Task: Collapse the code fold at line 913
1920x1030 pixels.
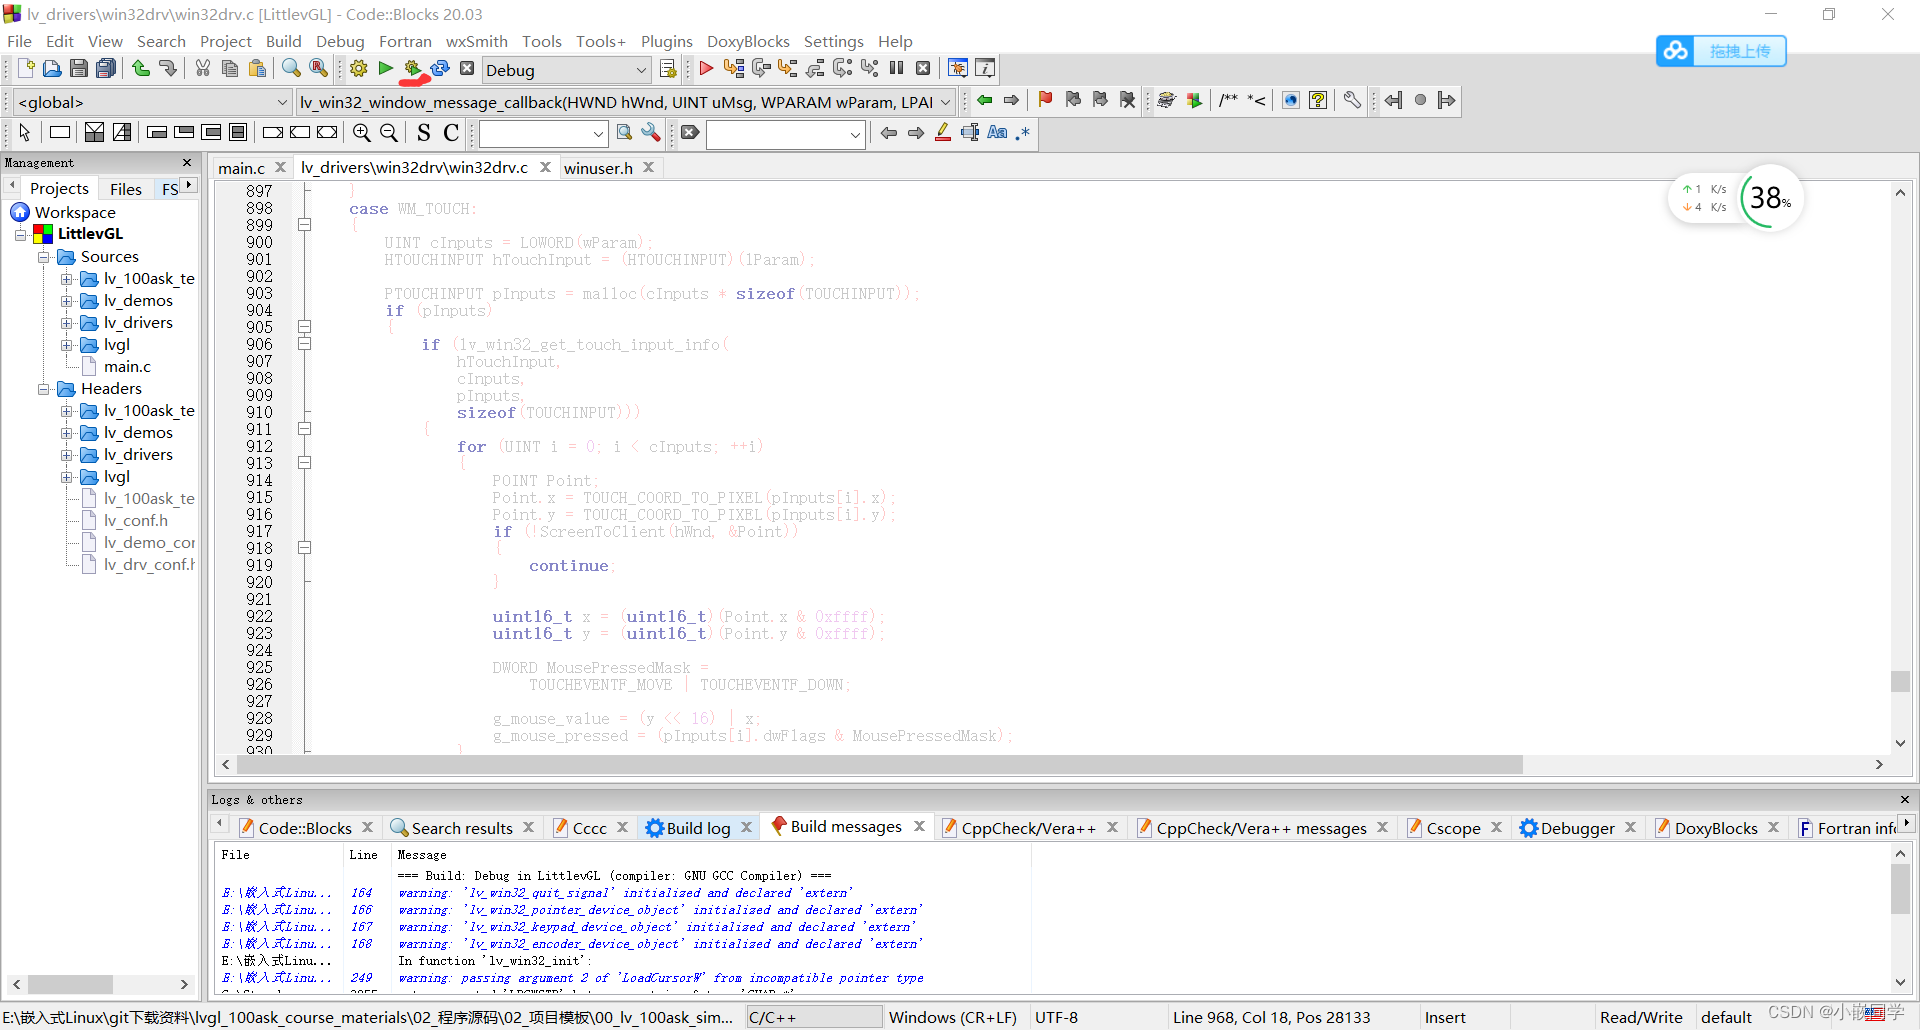Action: pos(305,463)
